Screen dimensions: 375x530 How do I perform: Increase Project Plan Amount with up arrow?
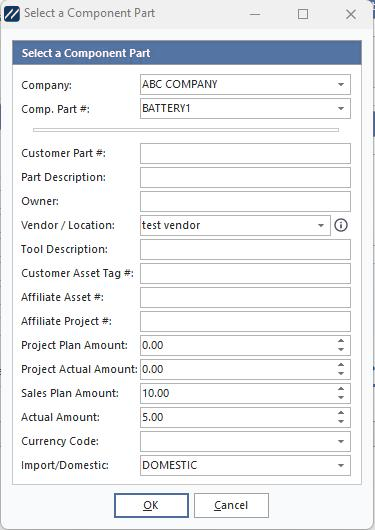click(341, 341)
